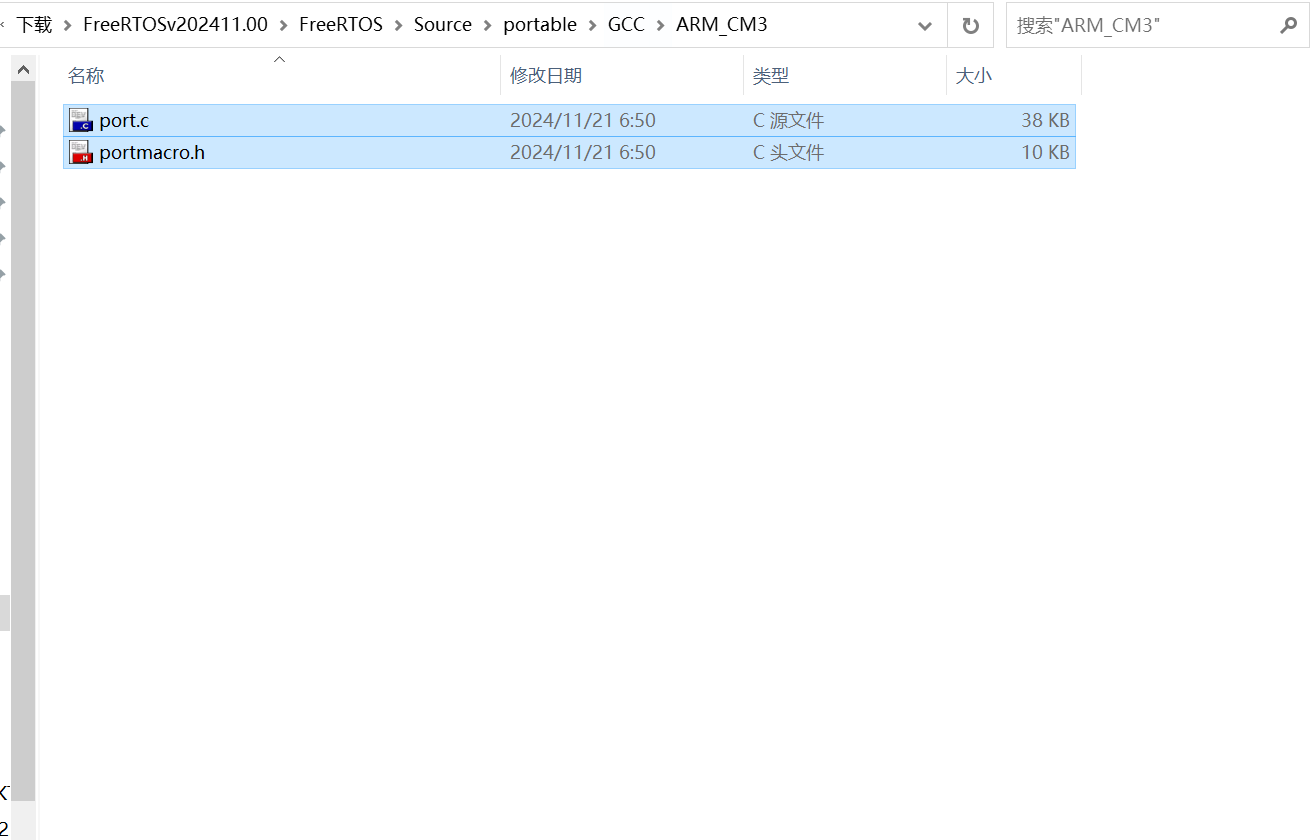Select the portmacro.h file name
This screenshot has height=840, width=1311.
click(152, 152)
